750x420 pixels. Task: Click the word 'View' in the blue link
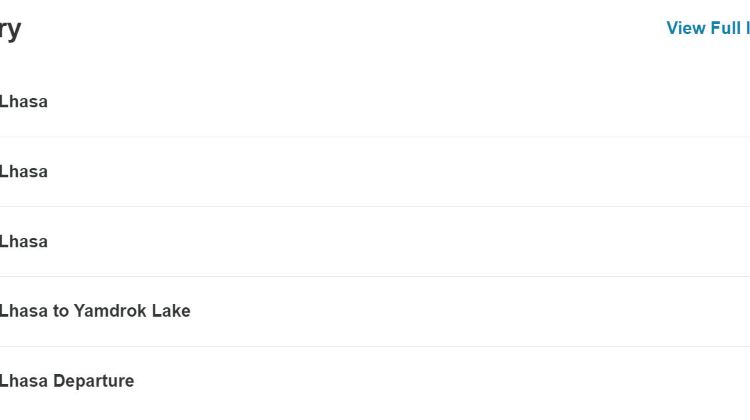[x=686, y=28]
